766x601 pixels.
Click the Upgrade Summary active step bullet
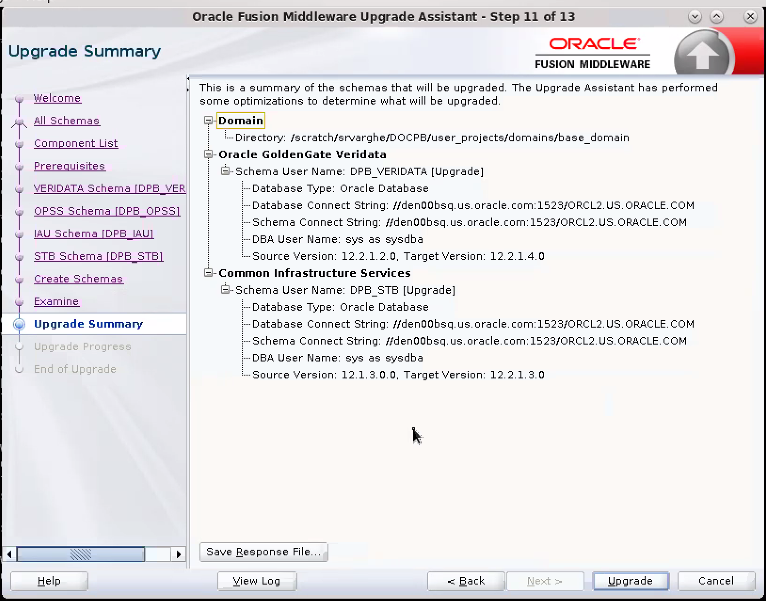click(20, 324)
